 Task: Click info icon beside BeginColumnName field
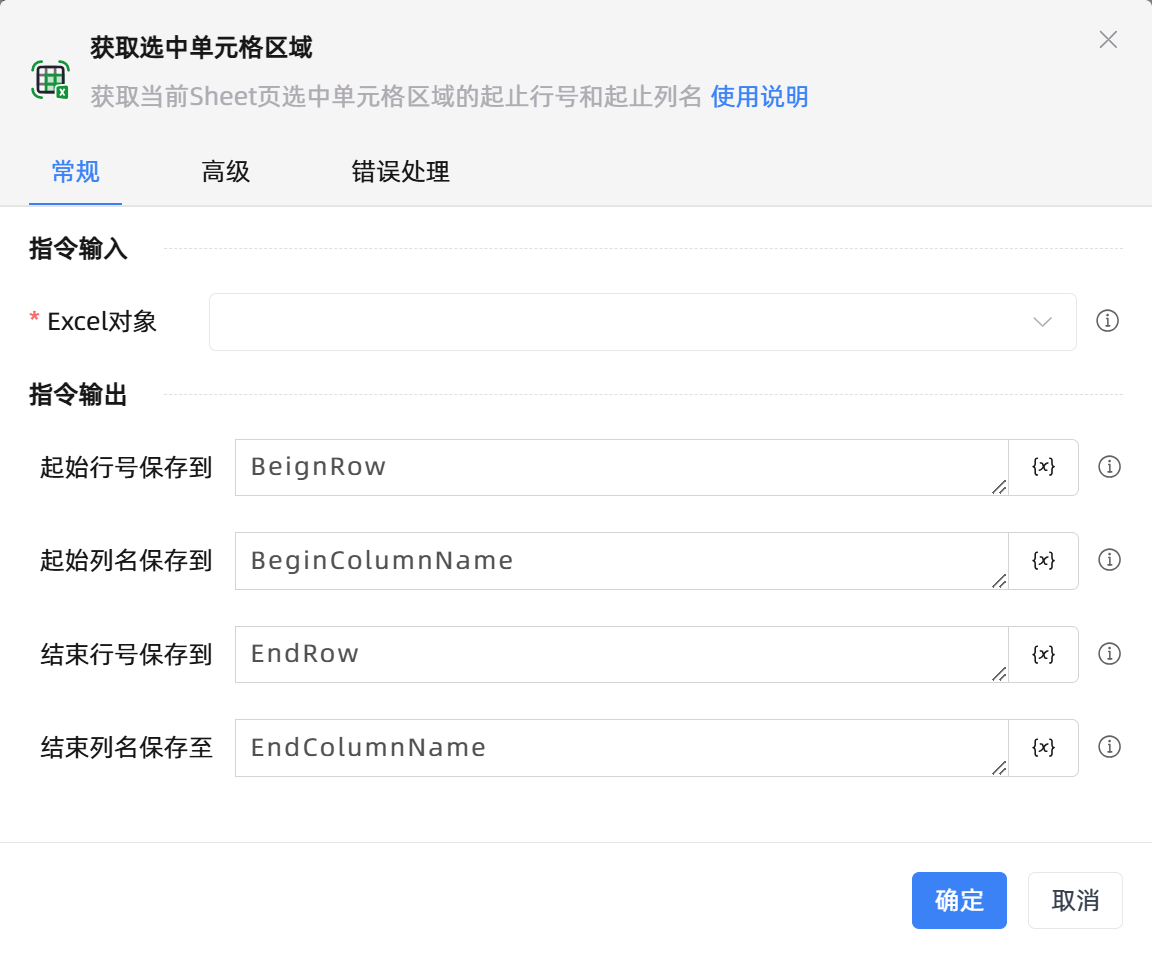click(1109, 560)
